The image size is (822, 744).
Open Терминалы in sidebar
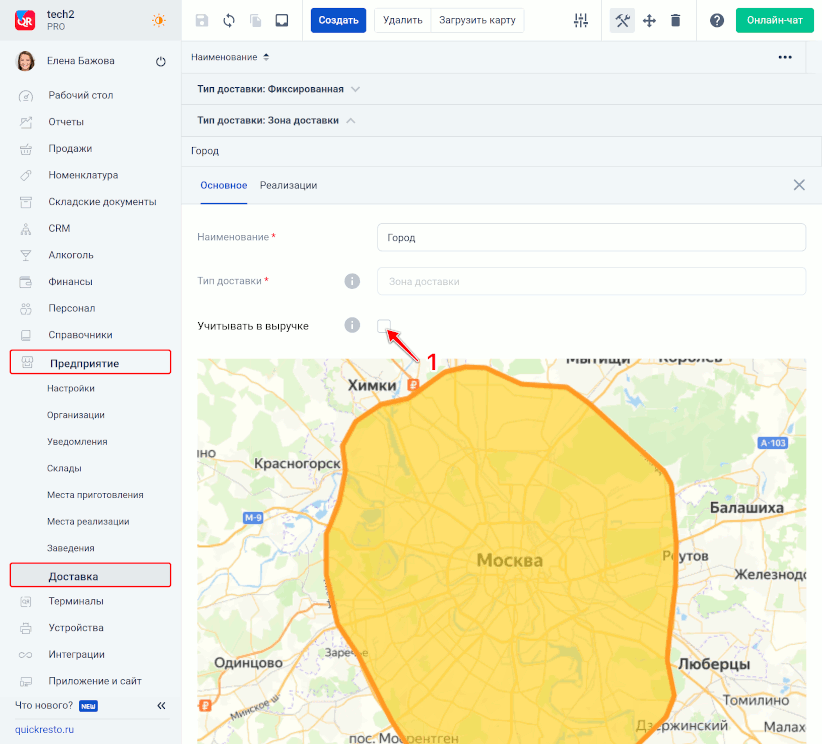click(x=76, y=601)
